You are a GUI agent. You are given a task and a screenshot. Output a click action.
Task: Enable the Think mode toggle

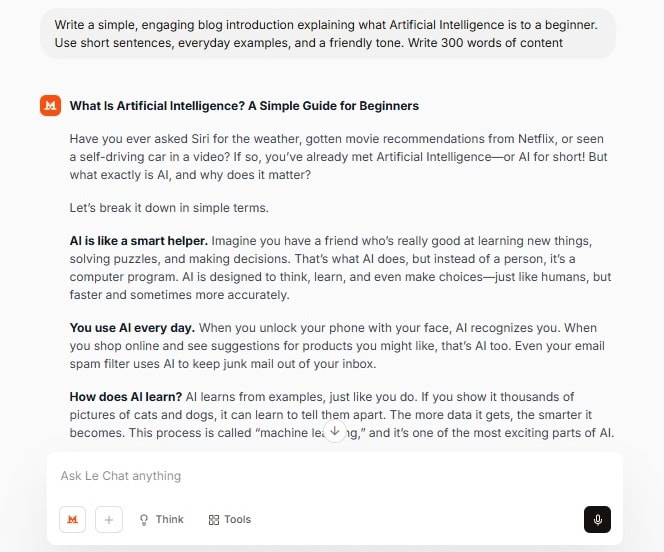pos(161,519)
